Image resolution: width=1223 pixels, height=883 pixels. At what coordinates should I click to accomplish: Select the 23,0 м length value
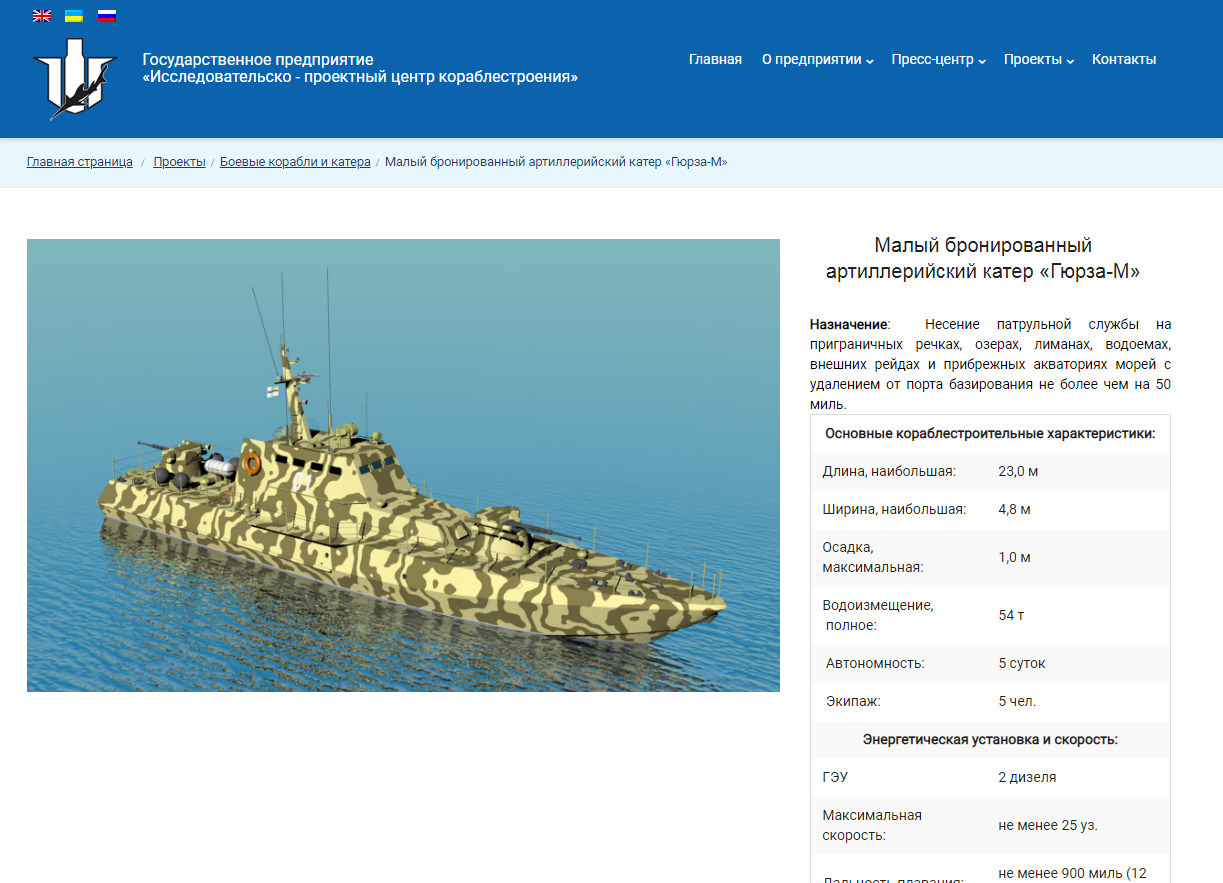tap(1018, 471)
